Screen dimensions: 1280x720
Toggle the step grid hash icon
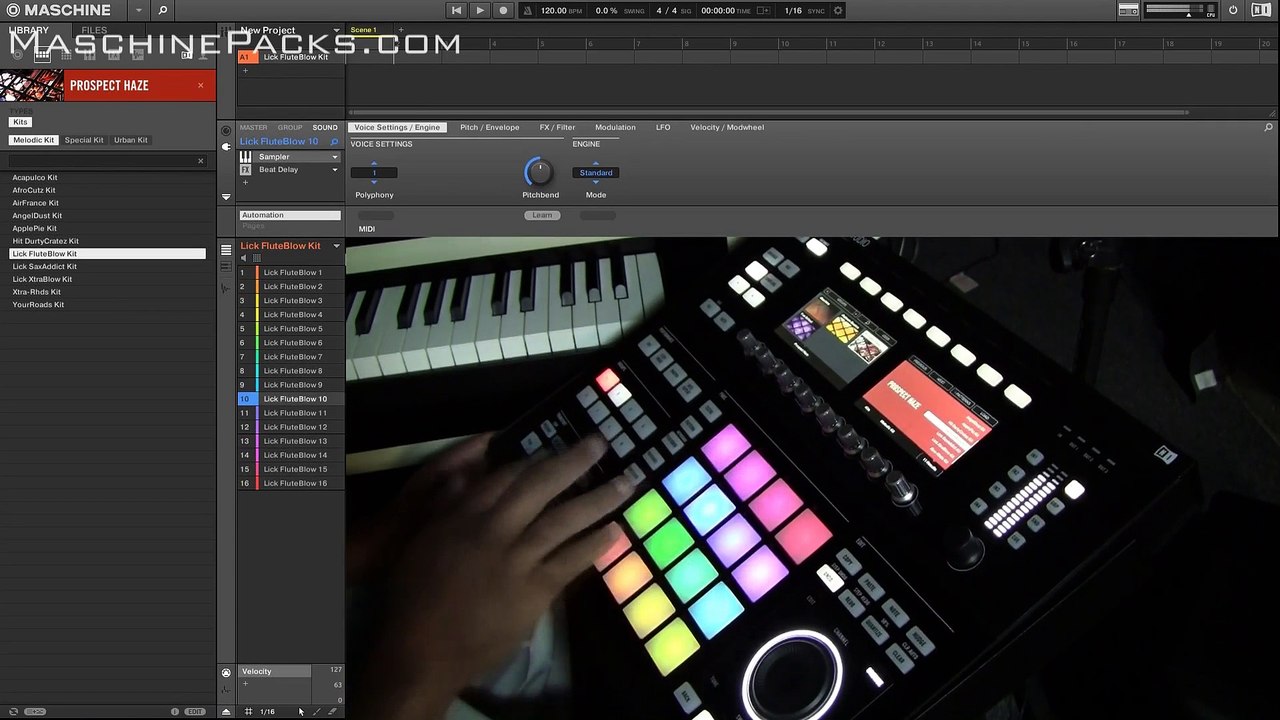249,712
